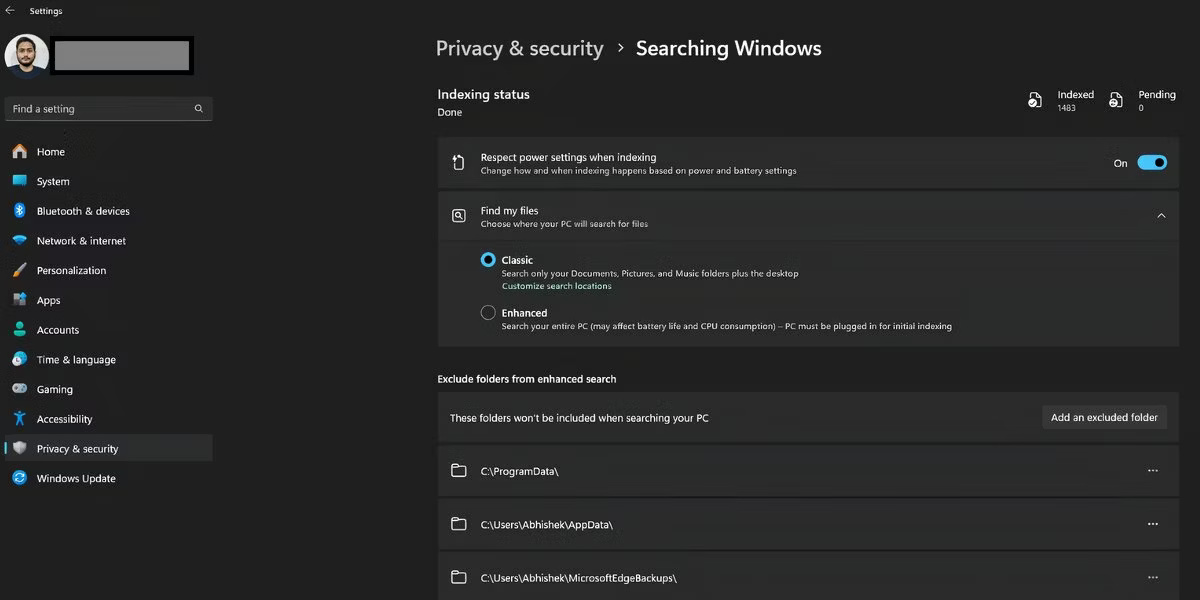Click the Accessibility person icon
This screenshot has width=1200, height=600.
coord(21,418)
